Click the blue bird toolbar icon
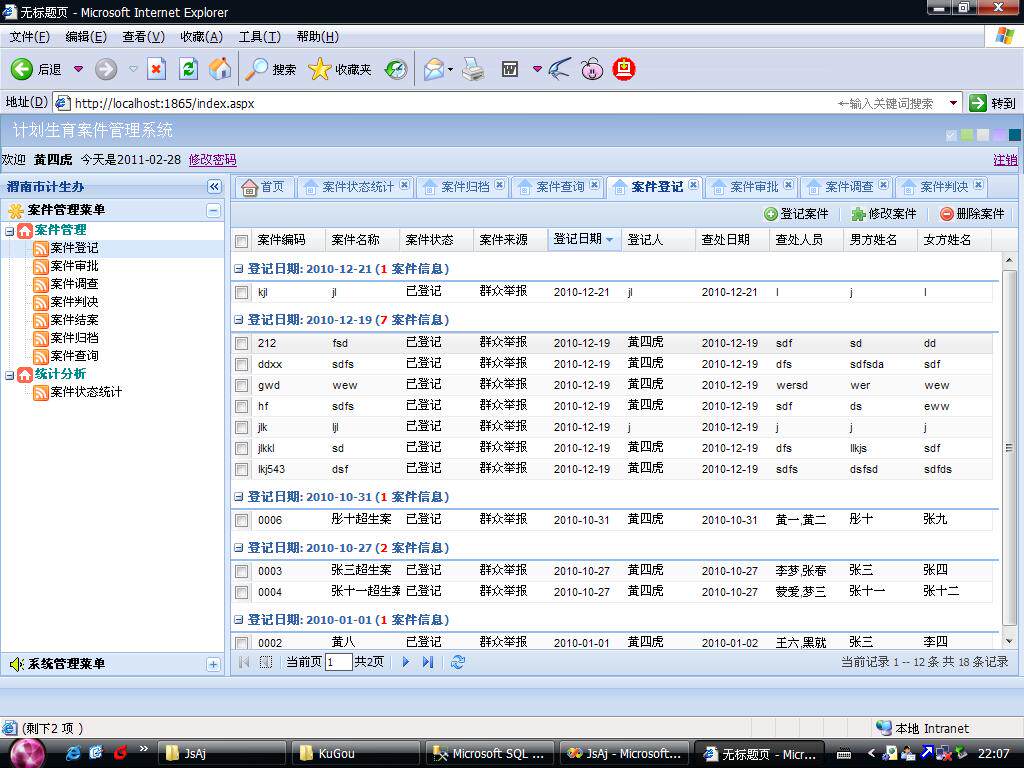 coord(559,69)
